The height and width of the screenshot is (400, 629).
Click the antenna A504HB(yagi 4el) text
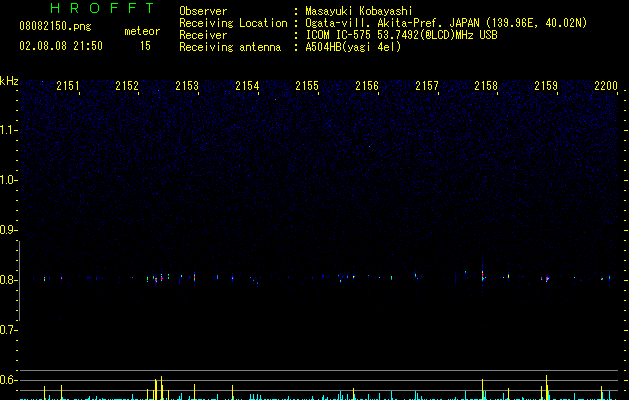353,47
